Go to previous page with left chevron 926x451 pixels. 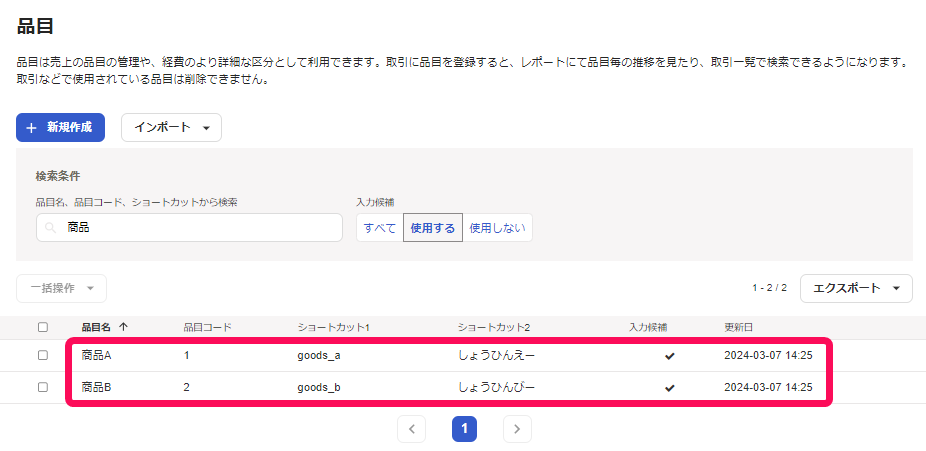(412, 429)
